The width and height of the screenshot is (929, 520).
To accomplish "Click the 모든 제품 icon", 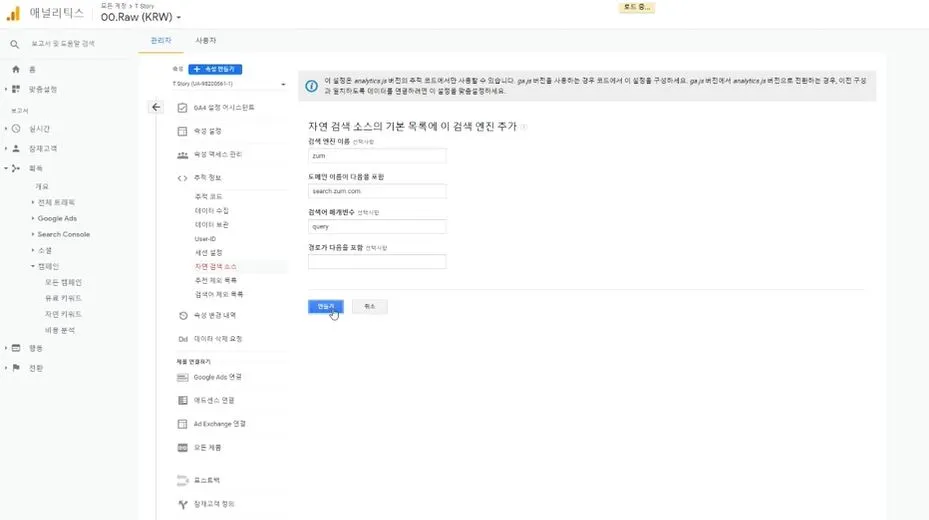I will [182, 448].
